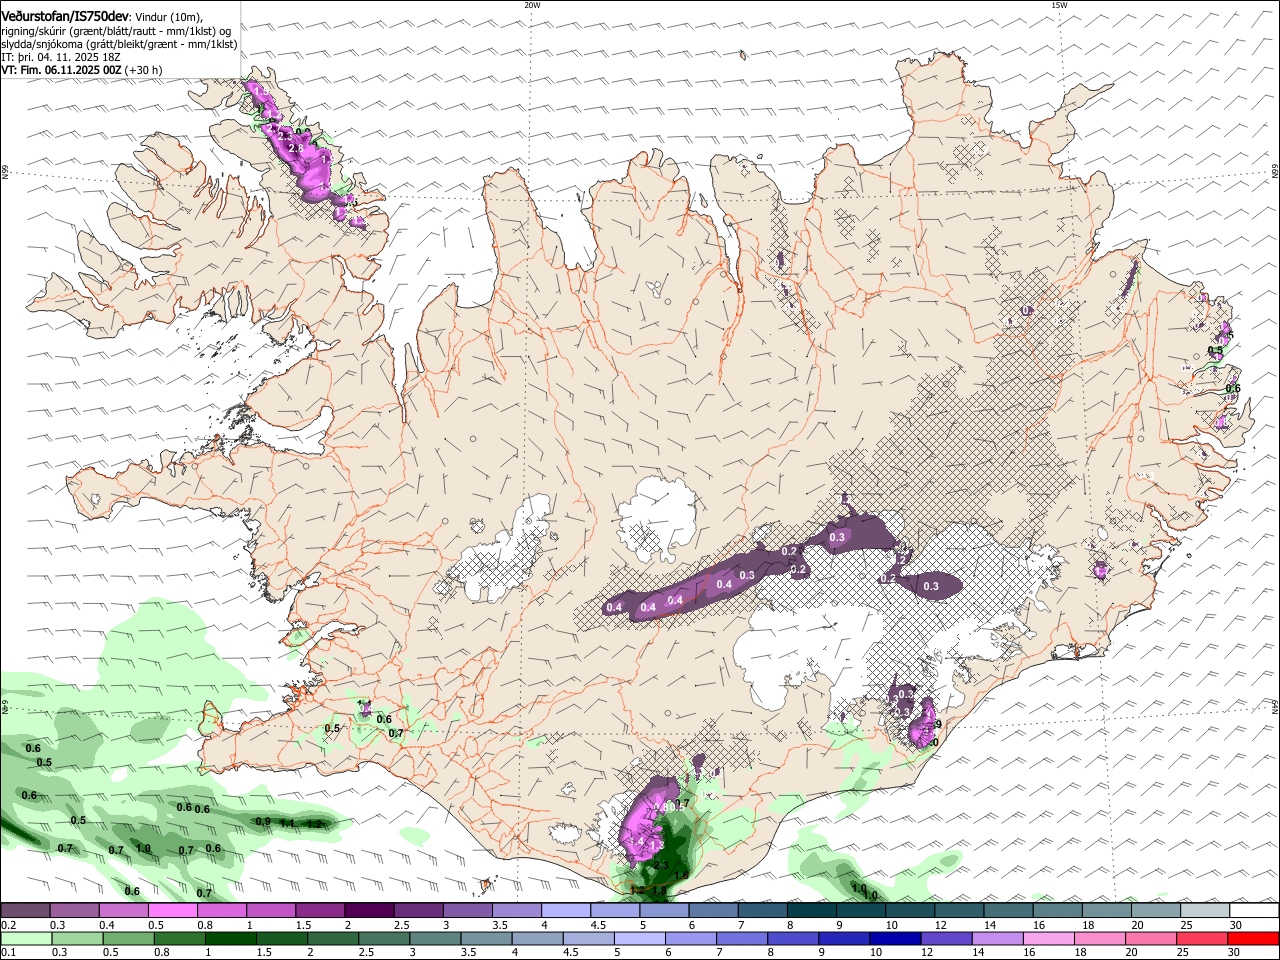Click the 20W longitude label at top
Viewport: 1280px width, 960px height.
click(532, 5)
